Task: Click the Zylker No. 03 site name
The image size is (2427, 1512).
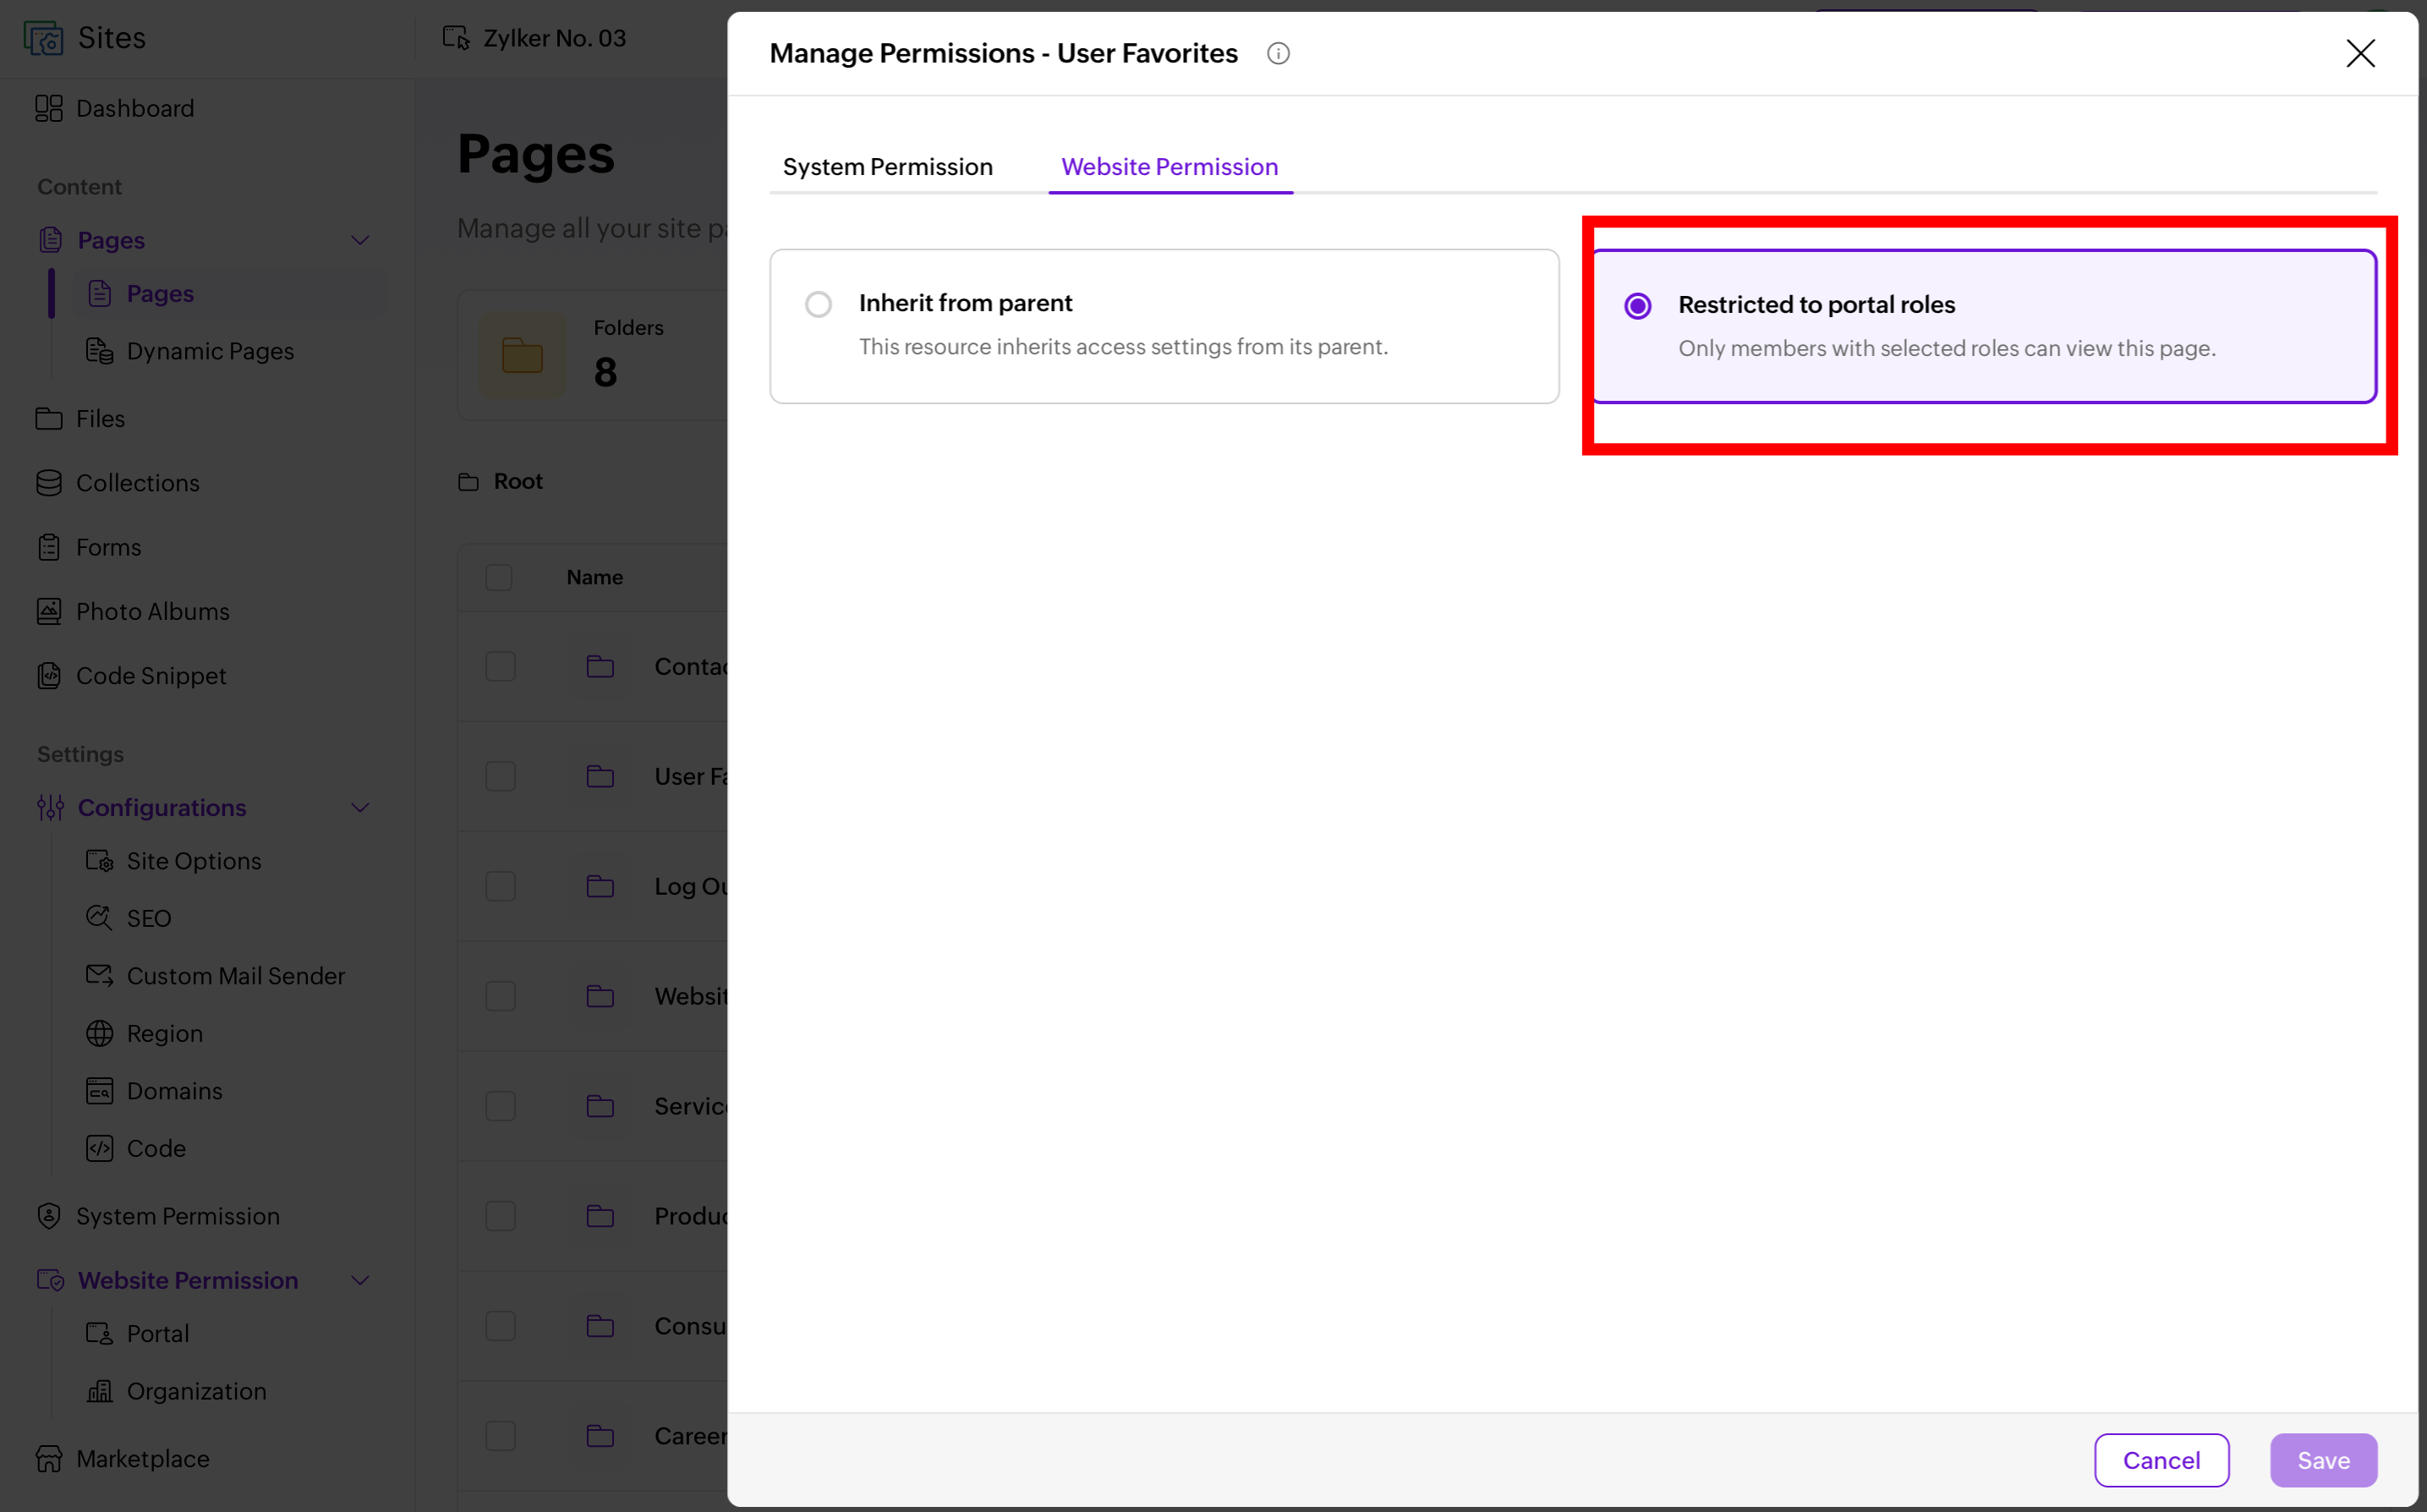Action: pos(555,38)
